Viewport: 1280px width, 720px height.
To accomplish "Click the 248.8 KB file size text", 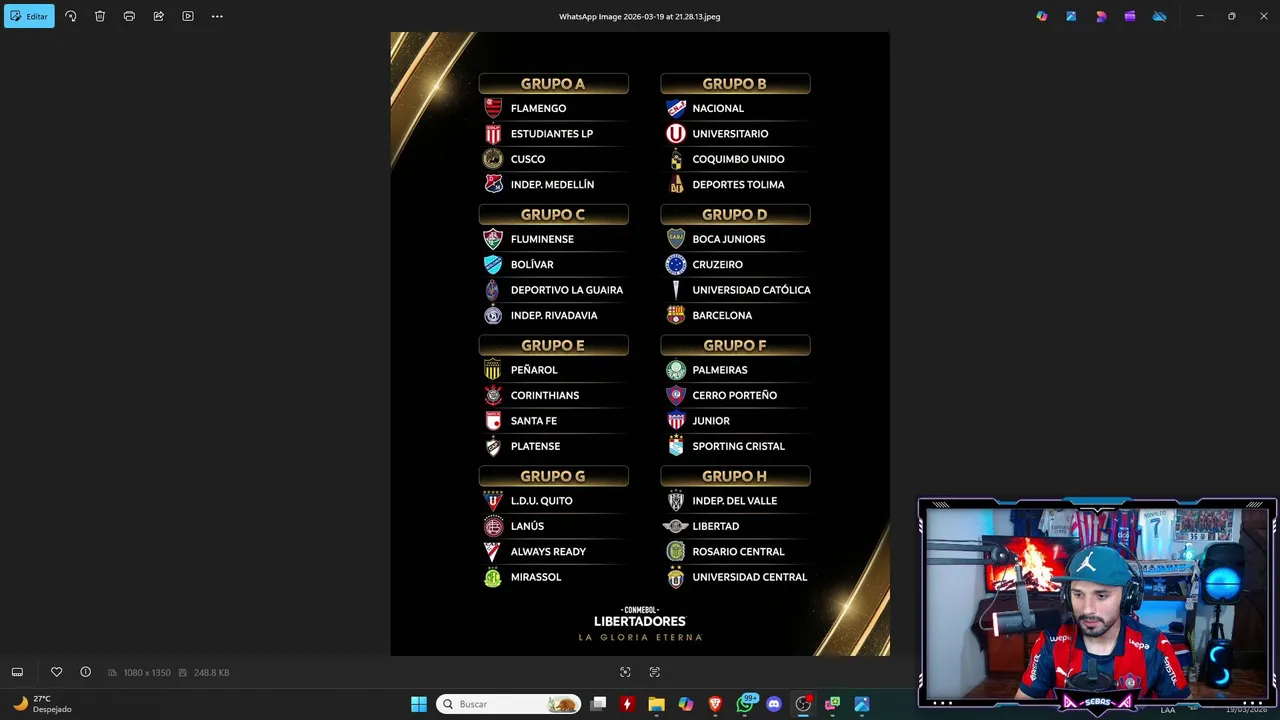I will [211, 673].
